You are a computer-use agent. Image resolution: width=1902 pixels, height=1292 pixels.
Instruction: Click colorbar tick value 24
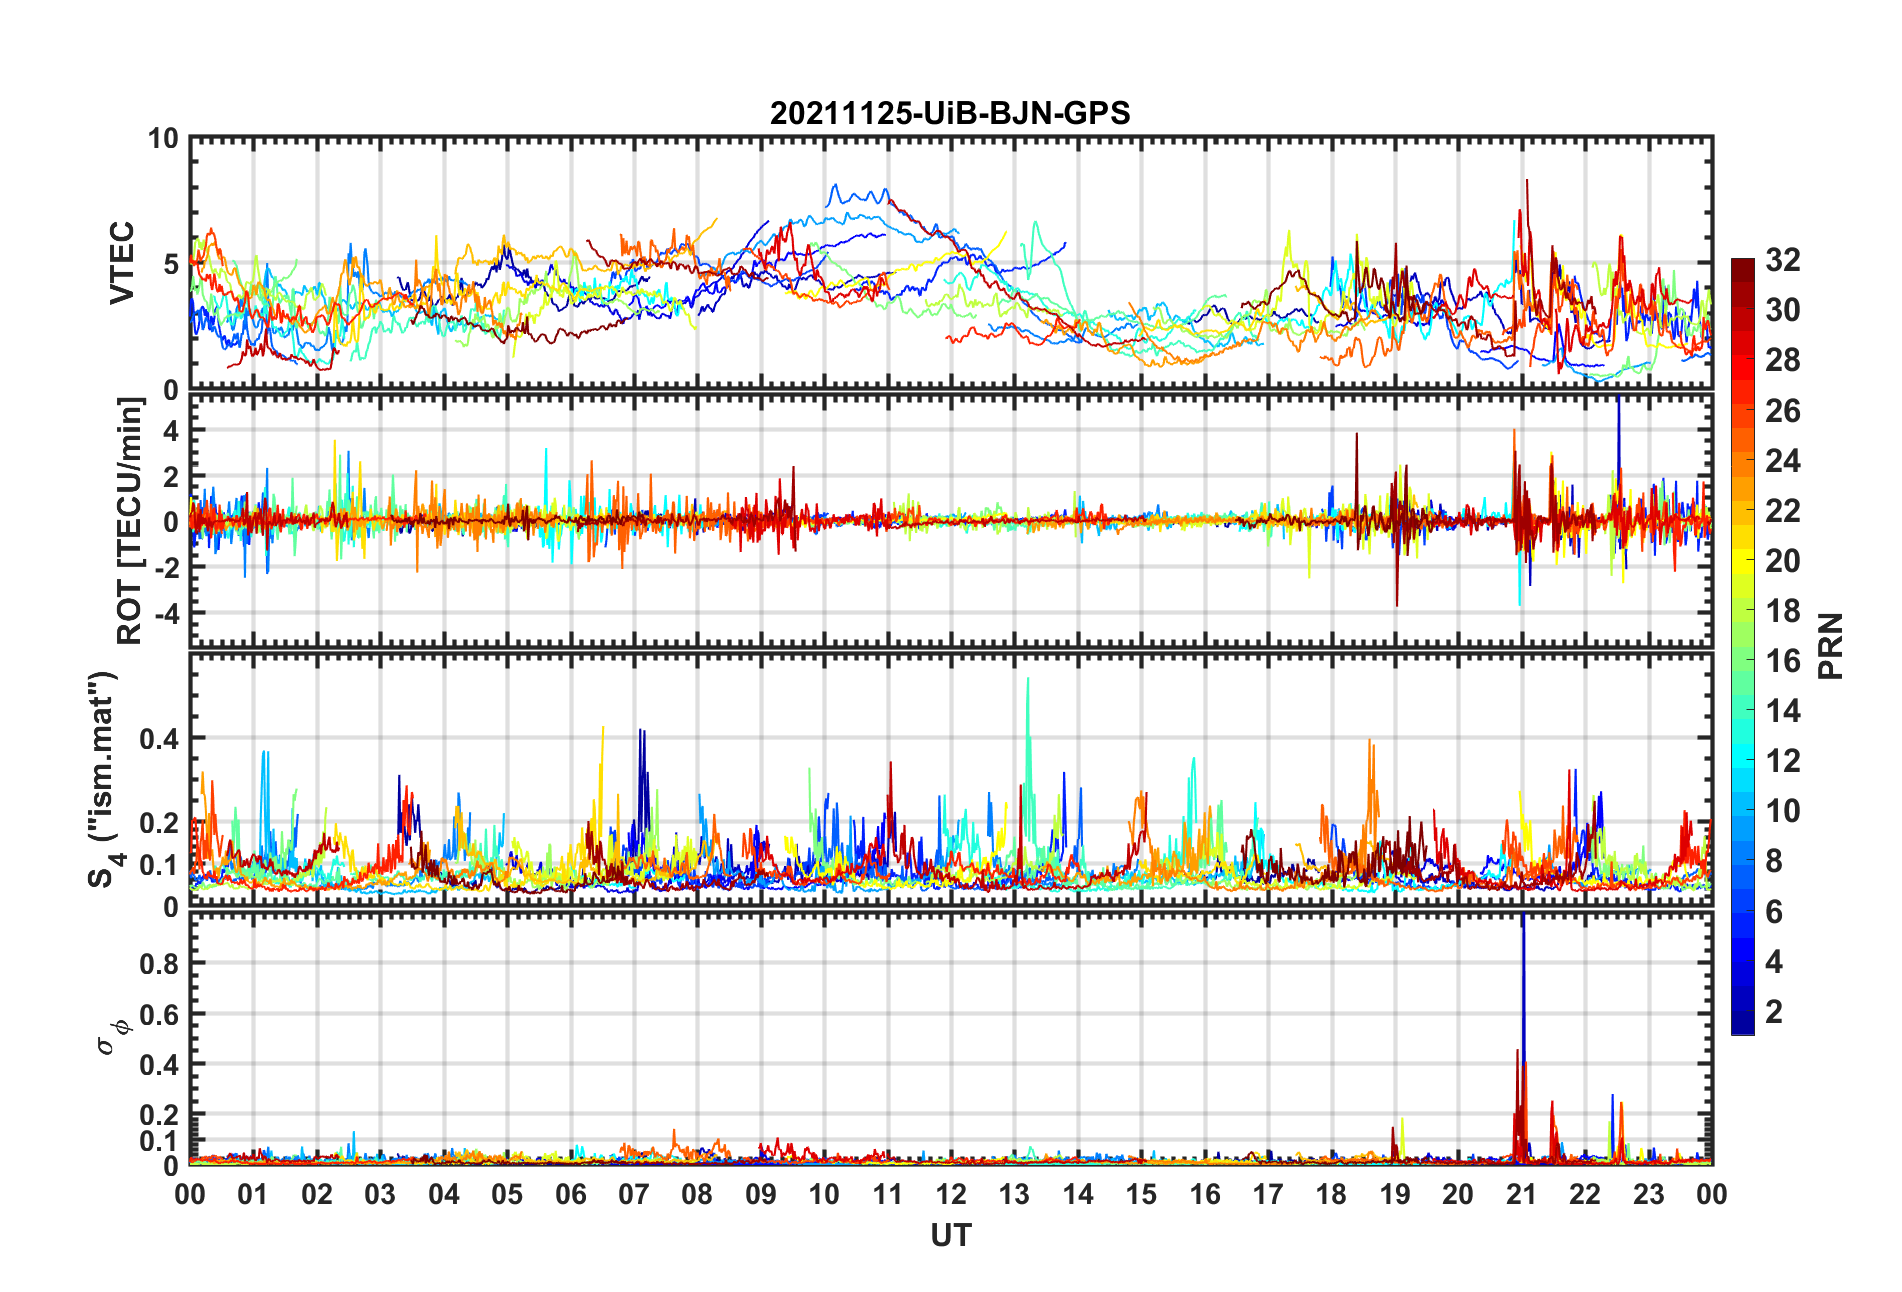[x=1782, y=461]
